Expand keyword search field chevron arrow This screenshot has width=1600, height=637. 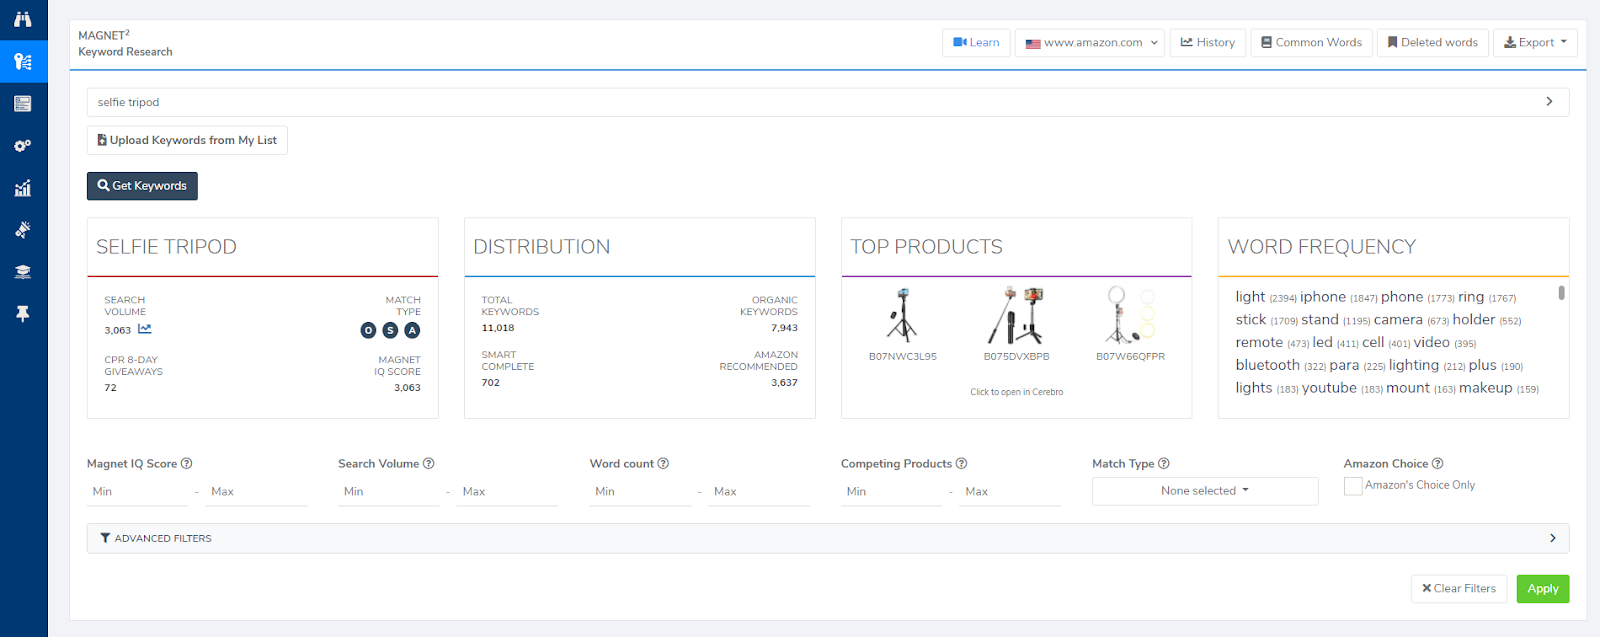click(1549, 102)
